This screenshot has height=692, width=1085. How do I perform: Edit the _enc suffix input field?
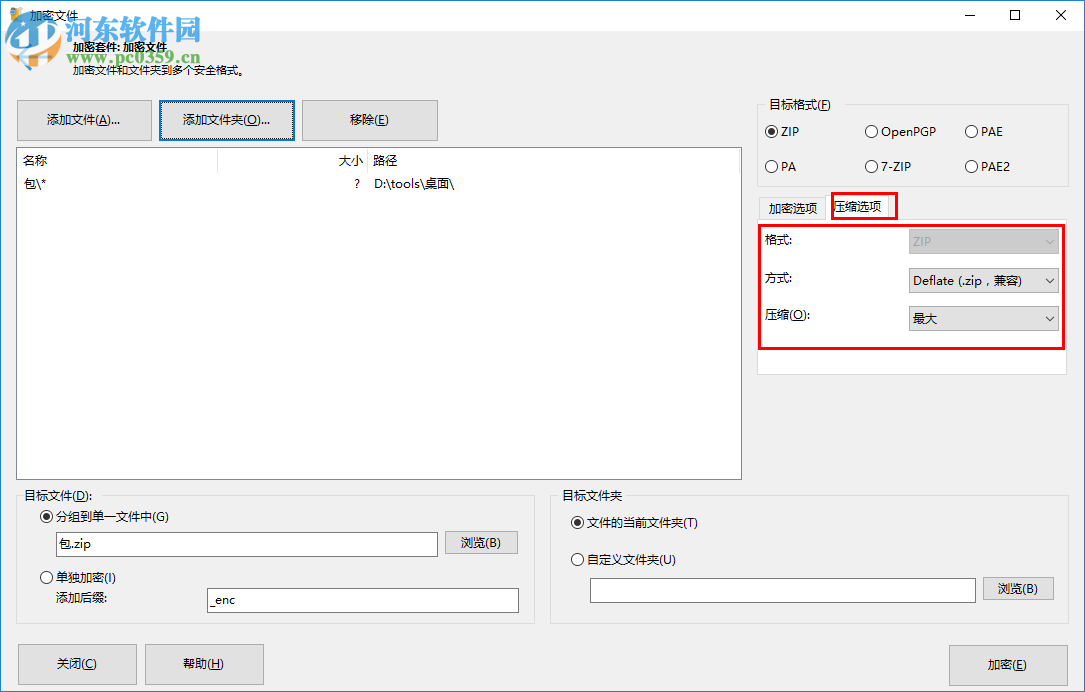point(363,600)
